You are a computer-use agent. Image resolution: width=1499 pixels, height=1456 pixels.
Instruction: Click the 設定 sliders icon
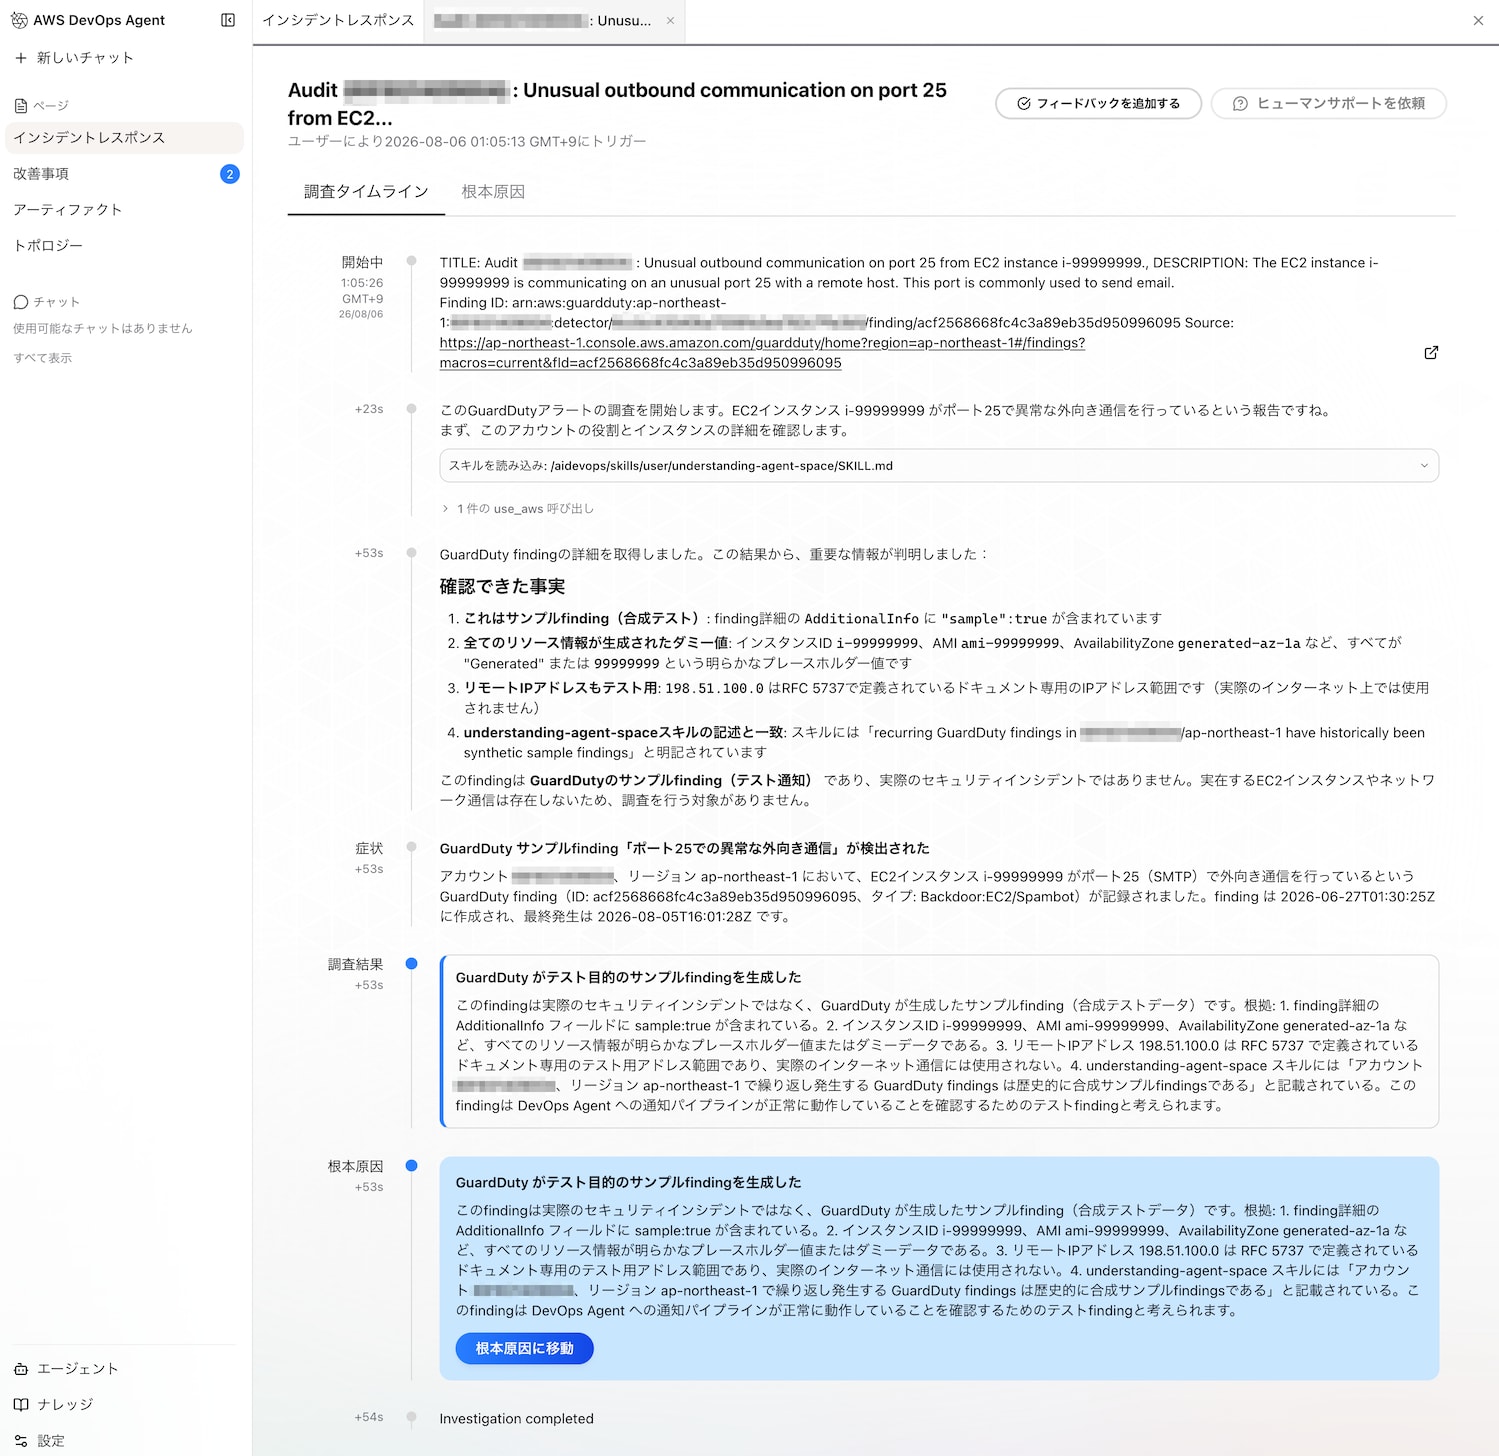point(21,1441)
